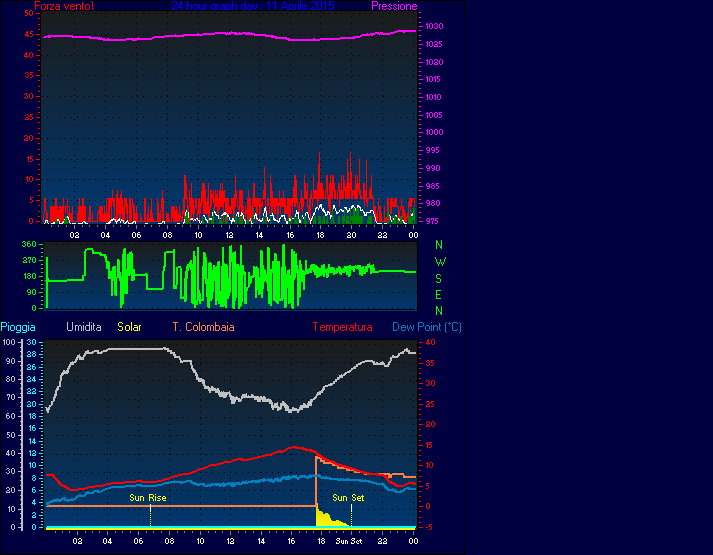The image size is (713, 555).
Task: Click the 'T. Colombaia' legend label
Action: click(203, 327)
